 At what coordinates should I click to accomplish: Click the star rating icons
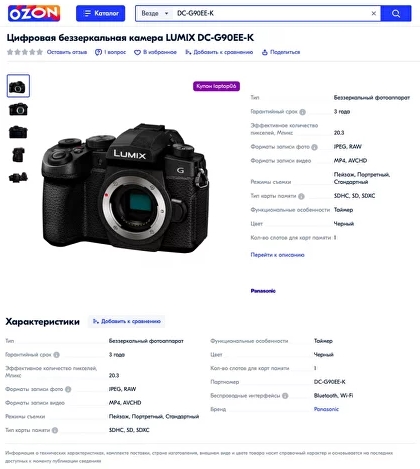pos(25,52)
